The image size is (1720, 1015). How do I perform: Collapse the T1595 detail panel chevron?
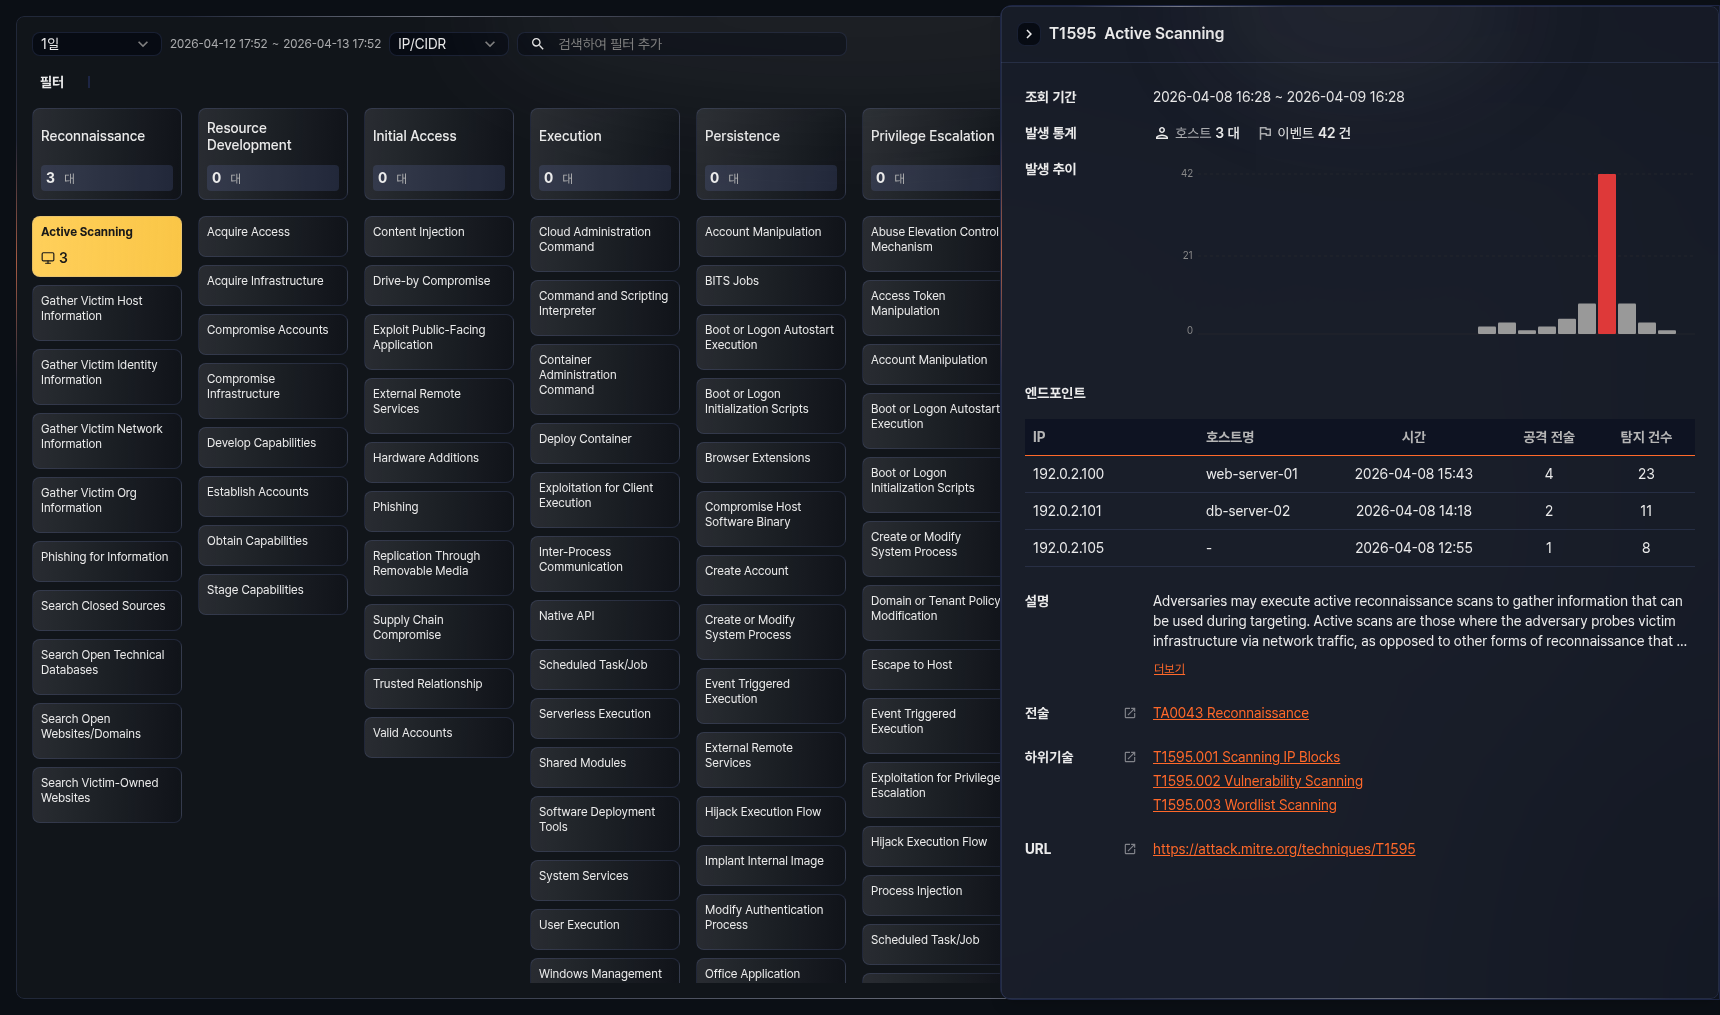click(x=1028, y=34)
